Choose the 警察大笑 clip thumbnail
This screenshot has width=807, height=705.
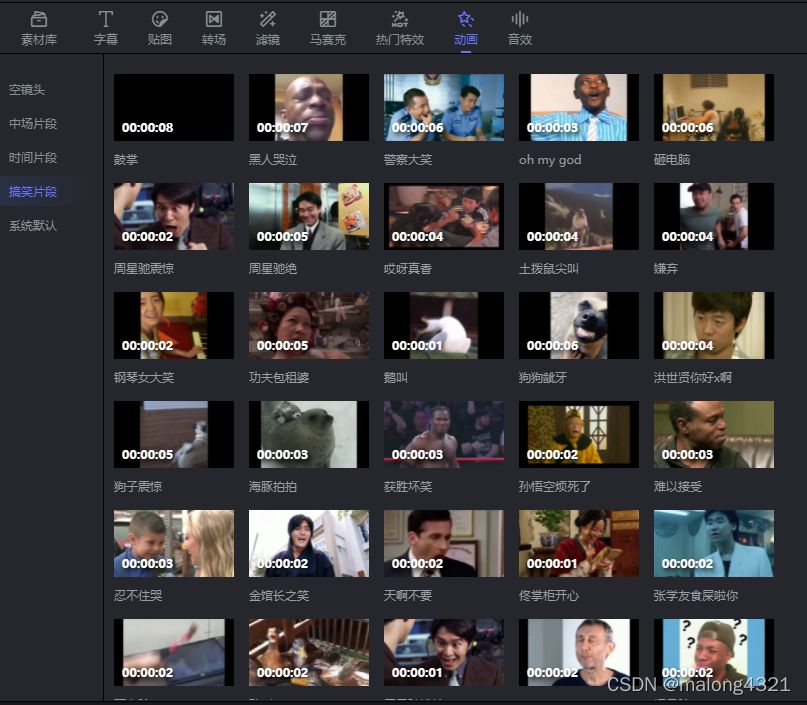coord(444,108)
